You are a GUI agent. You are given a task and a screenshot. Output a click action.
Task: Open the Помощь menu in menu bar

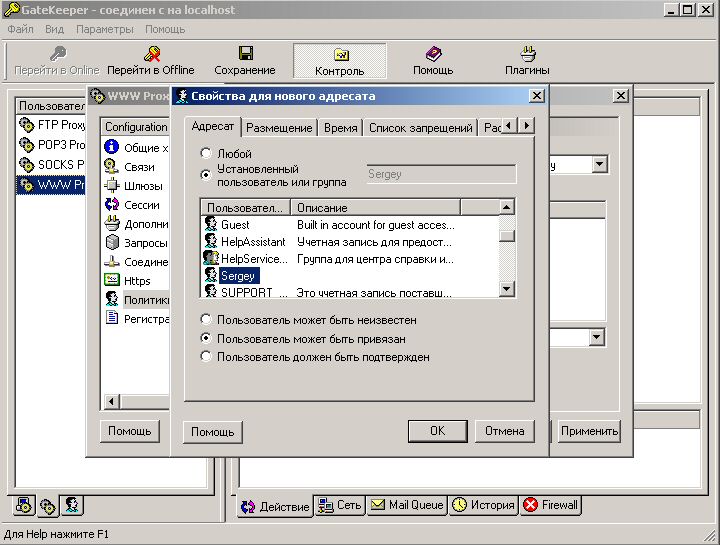coord(165,29)
